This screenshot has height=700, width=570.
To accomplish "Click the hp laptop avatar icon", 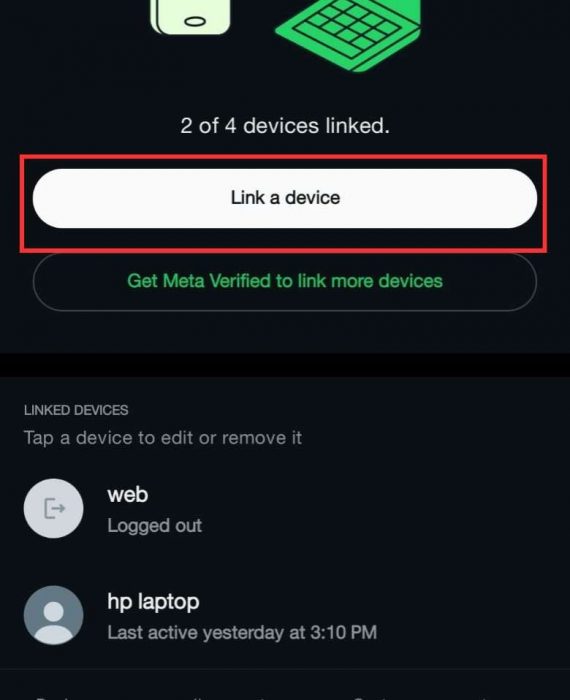I will (53, 615).
